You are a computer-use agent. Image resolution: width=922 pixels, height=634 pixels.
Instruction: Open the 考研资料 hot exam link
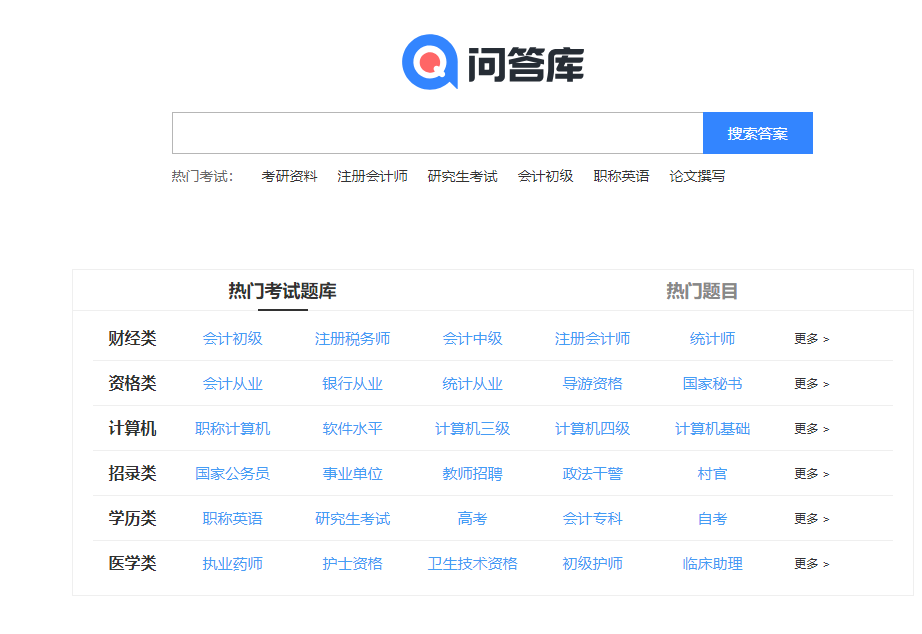[x=288, y=175]
